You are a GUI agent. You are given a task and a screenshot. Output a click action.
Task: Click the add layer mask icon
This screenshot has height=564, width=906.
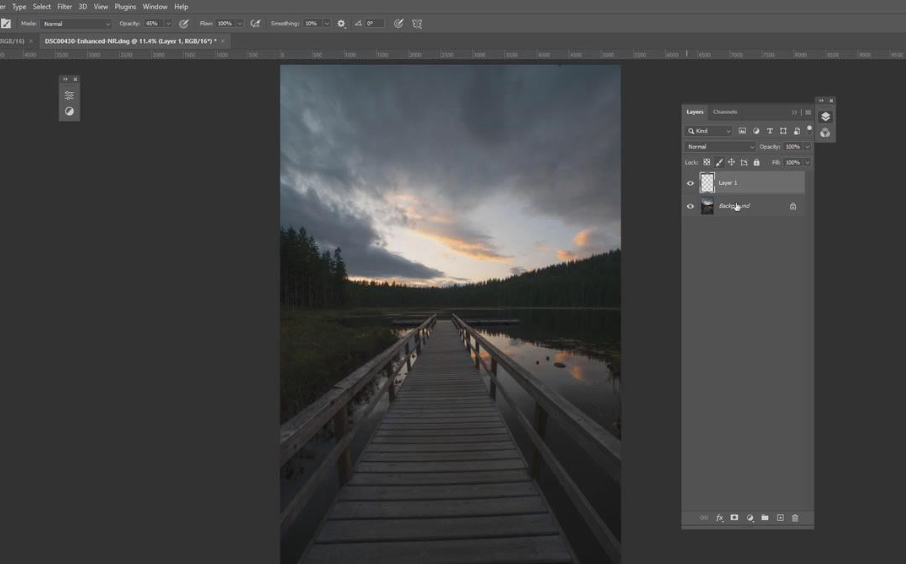734,518
